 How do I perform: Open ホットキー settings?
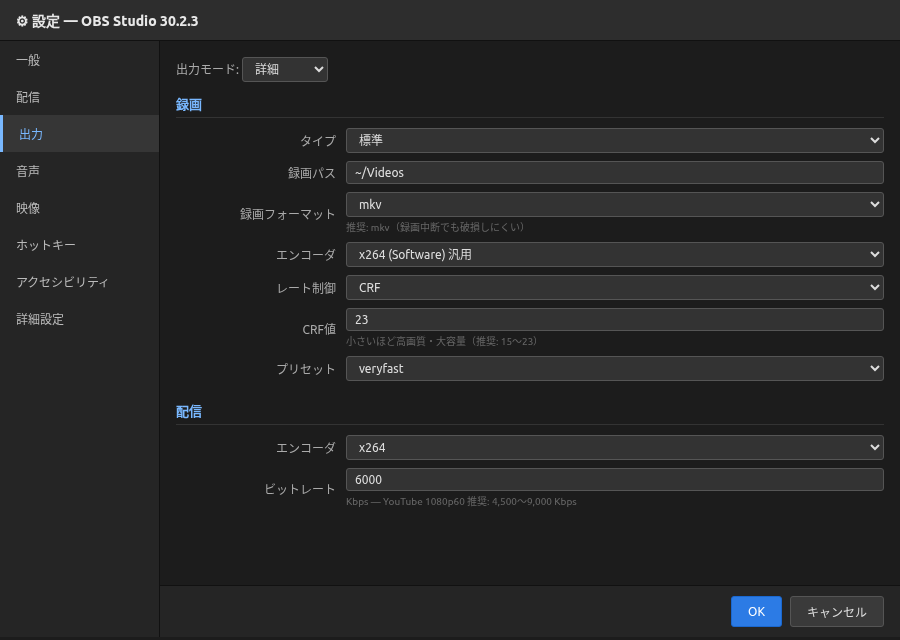[x=79, y=245]
